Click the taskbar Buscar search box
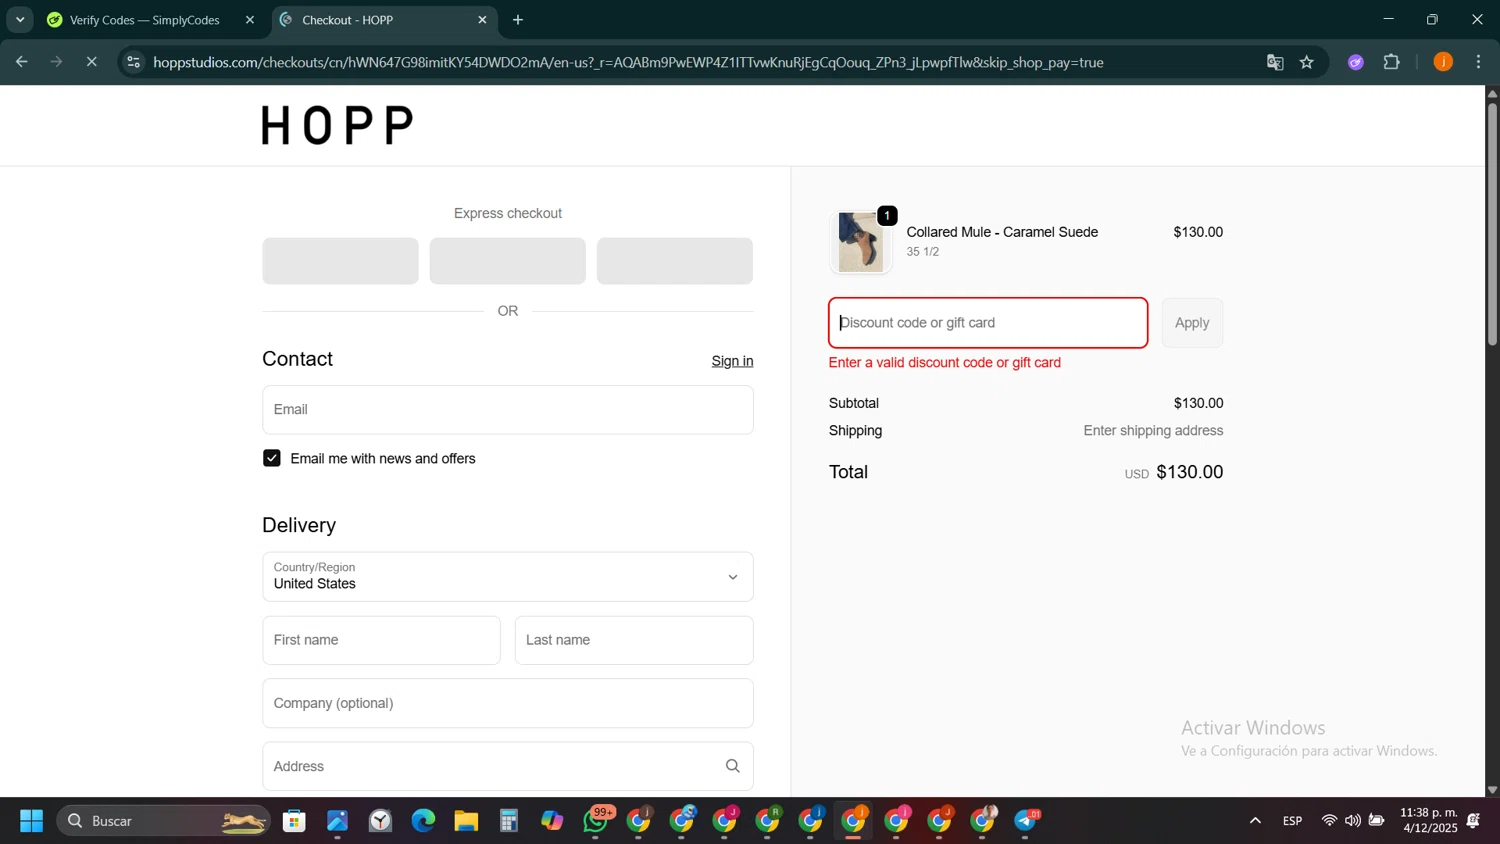This screenshot has width=1500, height=844. [x=163, y=821]
